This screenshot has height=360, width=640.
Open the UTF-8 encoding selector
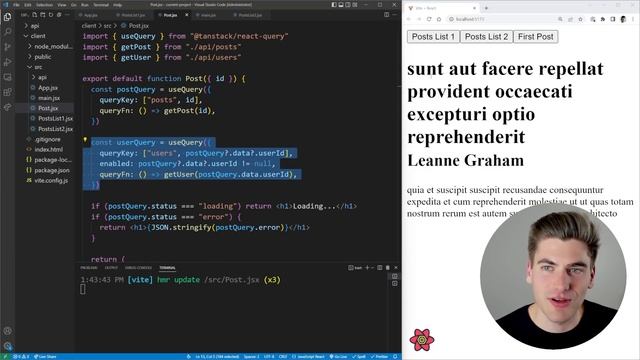(x=269, y=357)
